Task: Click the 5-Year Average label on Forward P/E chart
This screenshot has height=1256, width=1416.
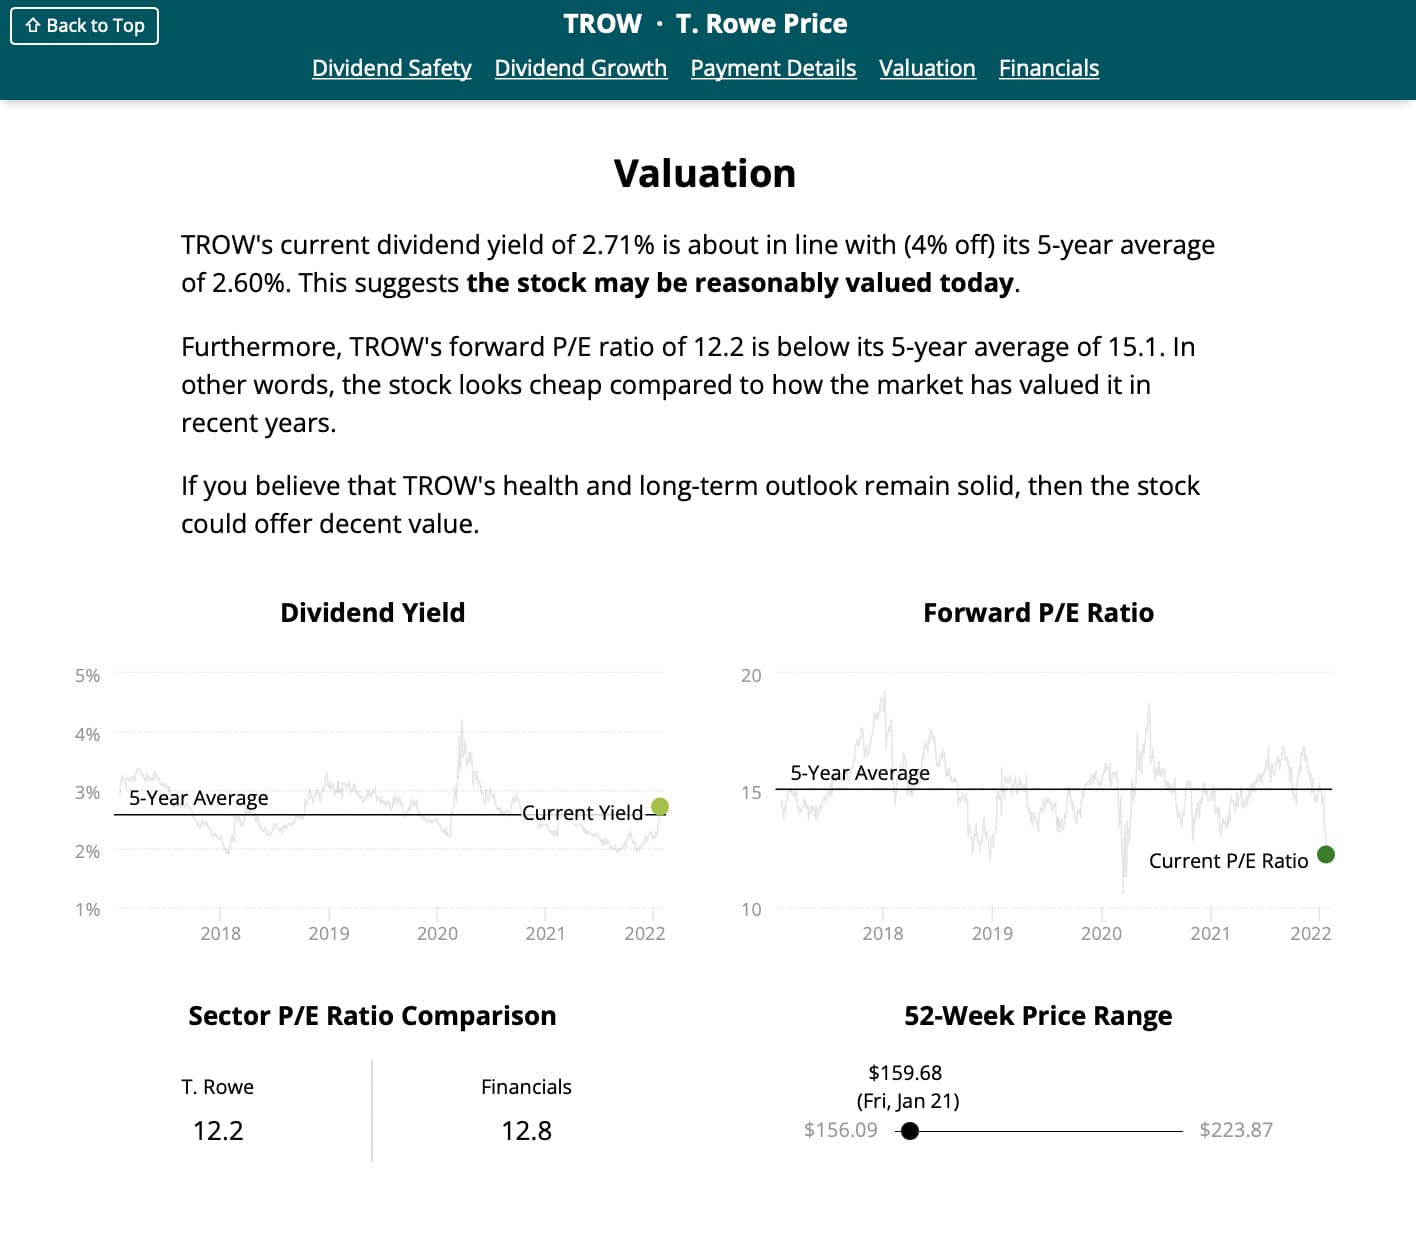Action: click(860, 773)
